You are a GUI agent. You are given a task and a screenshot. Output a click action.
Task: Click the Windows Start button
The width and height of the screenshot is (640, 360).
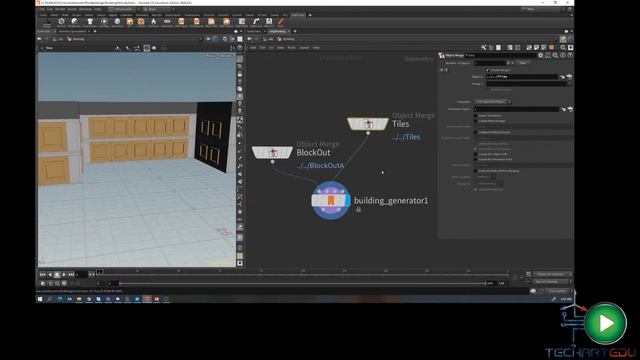tap(40, 299)
